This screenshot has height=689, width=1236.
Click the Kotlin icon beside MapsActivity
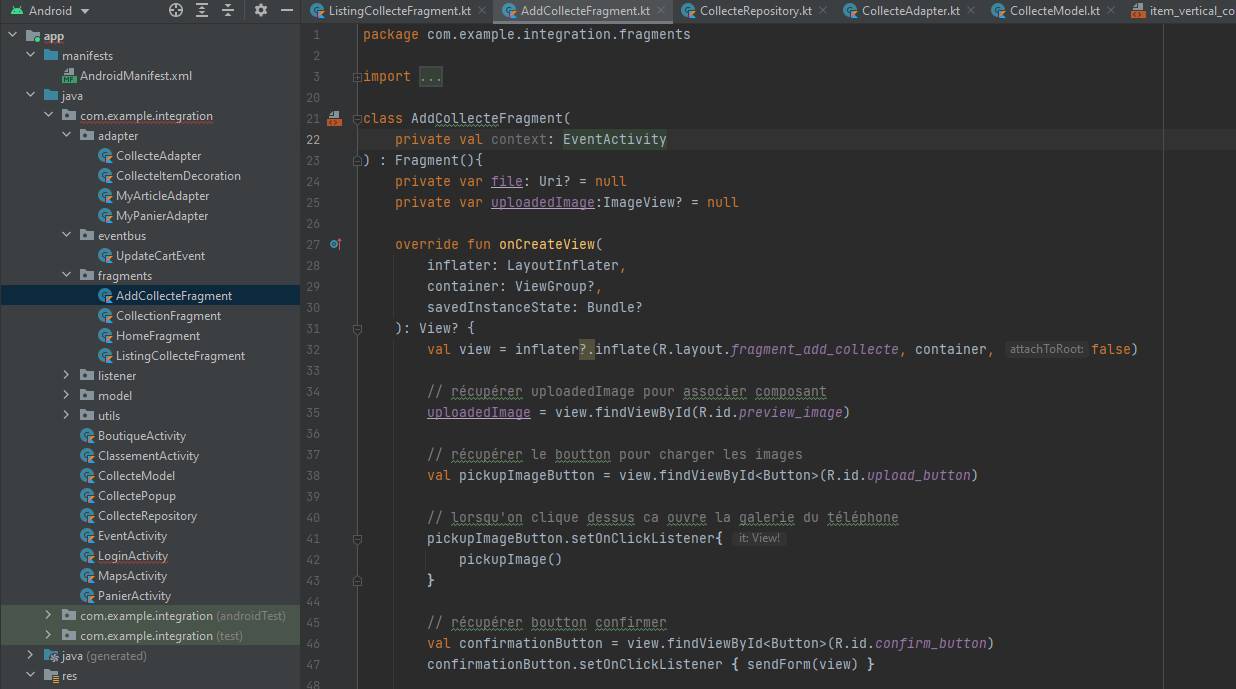click(87, 576)
